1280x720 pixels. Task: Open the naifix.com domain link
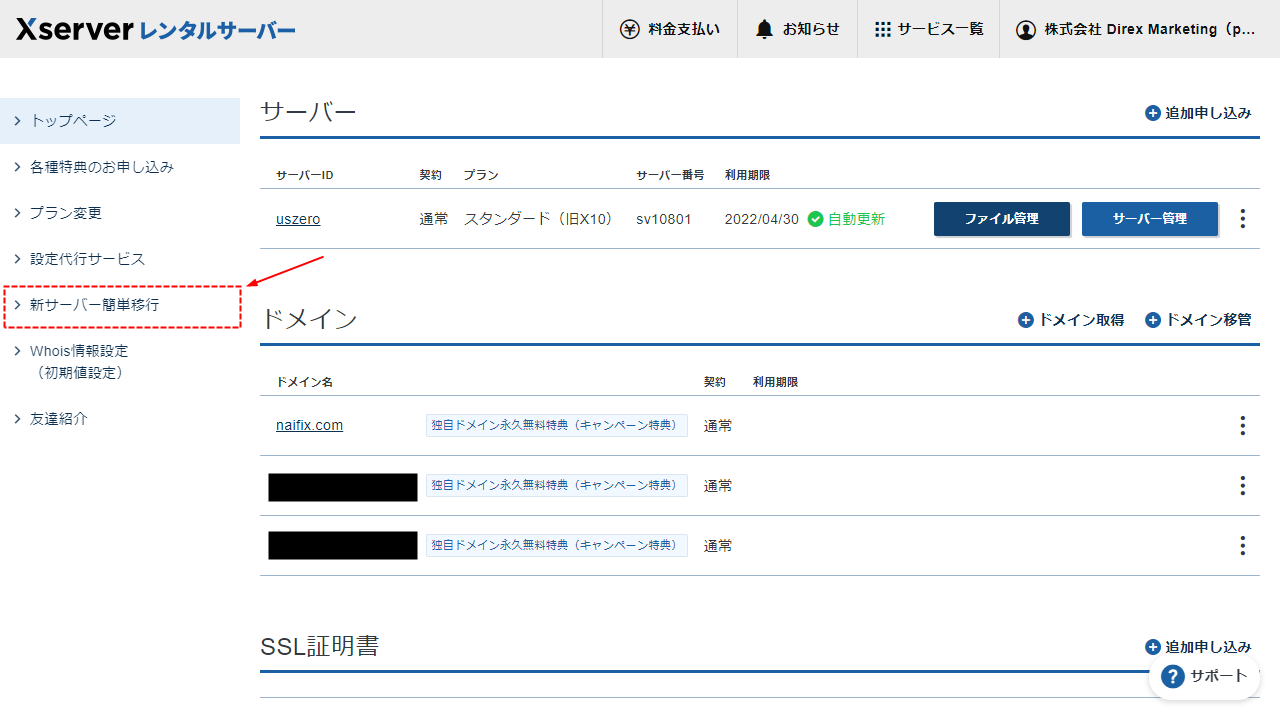click(309, 426)
